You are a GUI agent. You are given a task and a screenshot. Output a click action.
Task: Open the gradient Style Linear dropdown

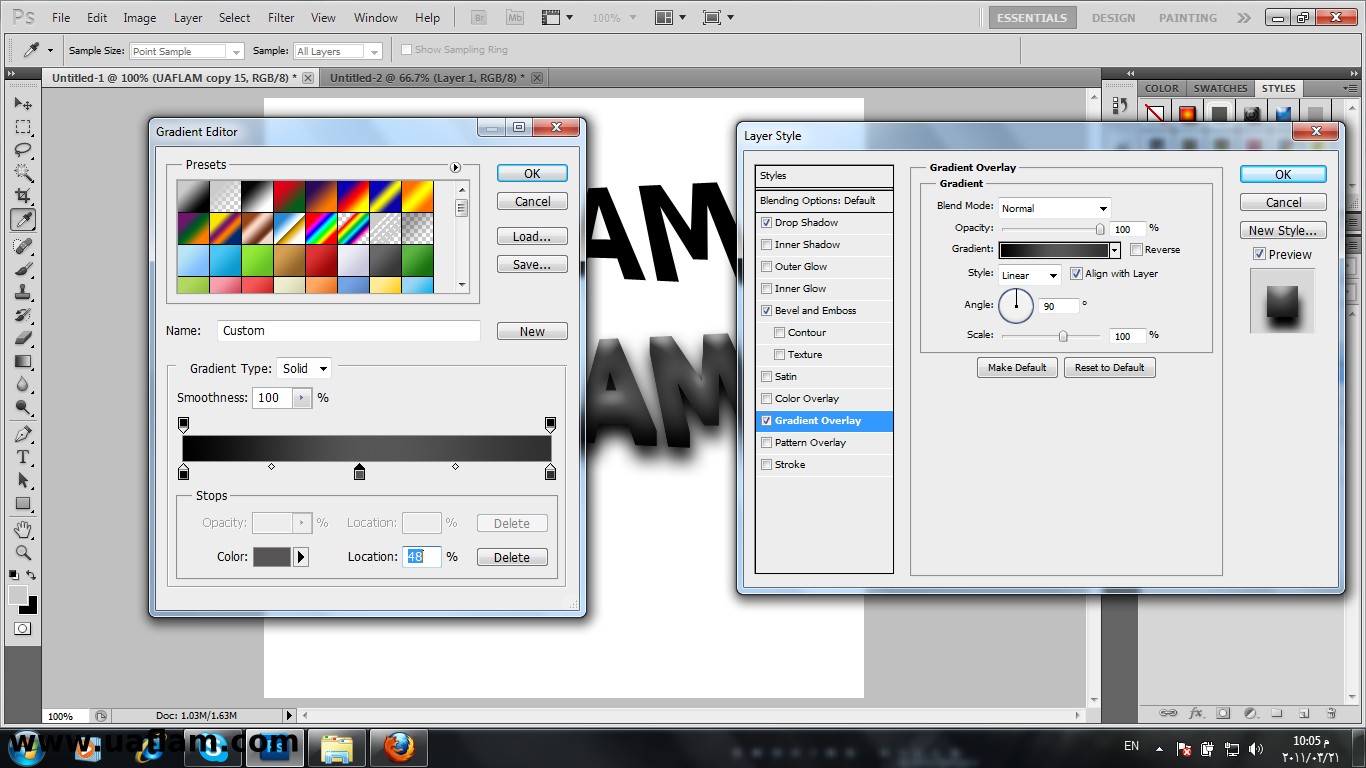point(1030,275)
